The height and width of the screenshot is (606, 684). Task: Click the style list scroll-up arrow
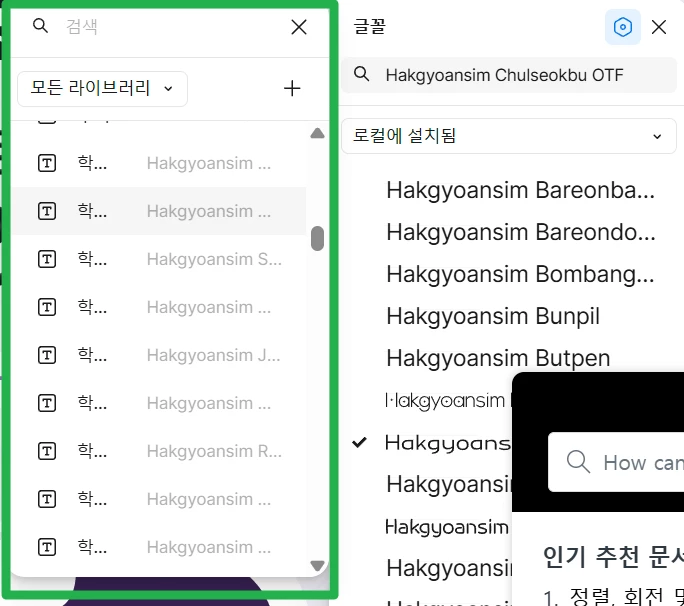(x=317, y=133)
